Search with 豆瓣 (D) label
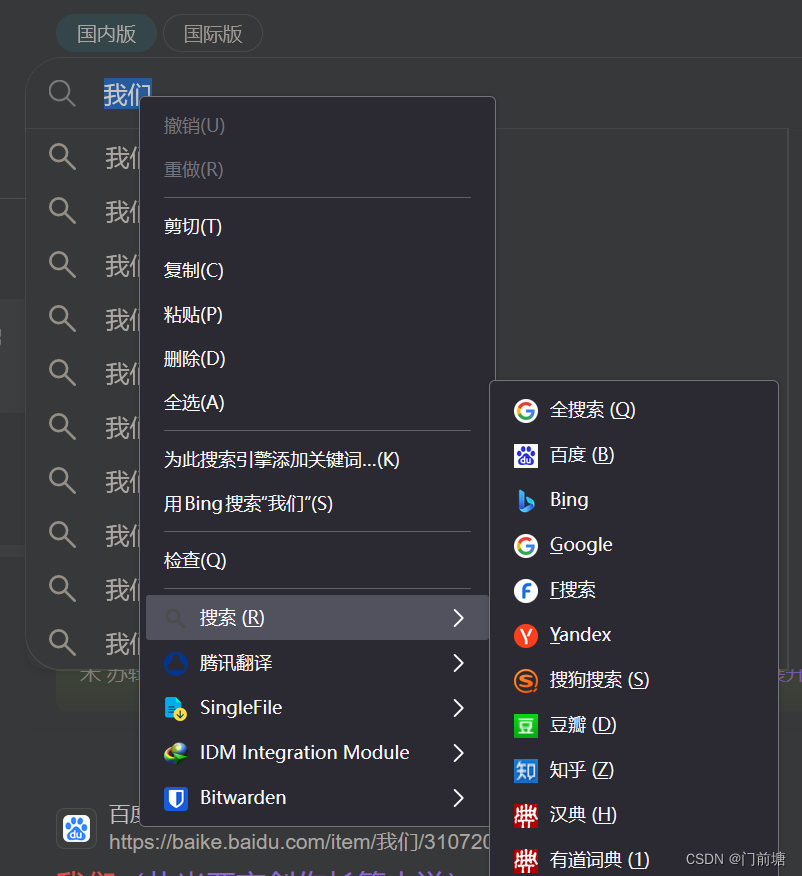 click(x=583, y=726)
